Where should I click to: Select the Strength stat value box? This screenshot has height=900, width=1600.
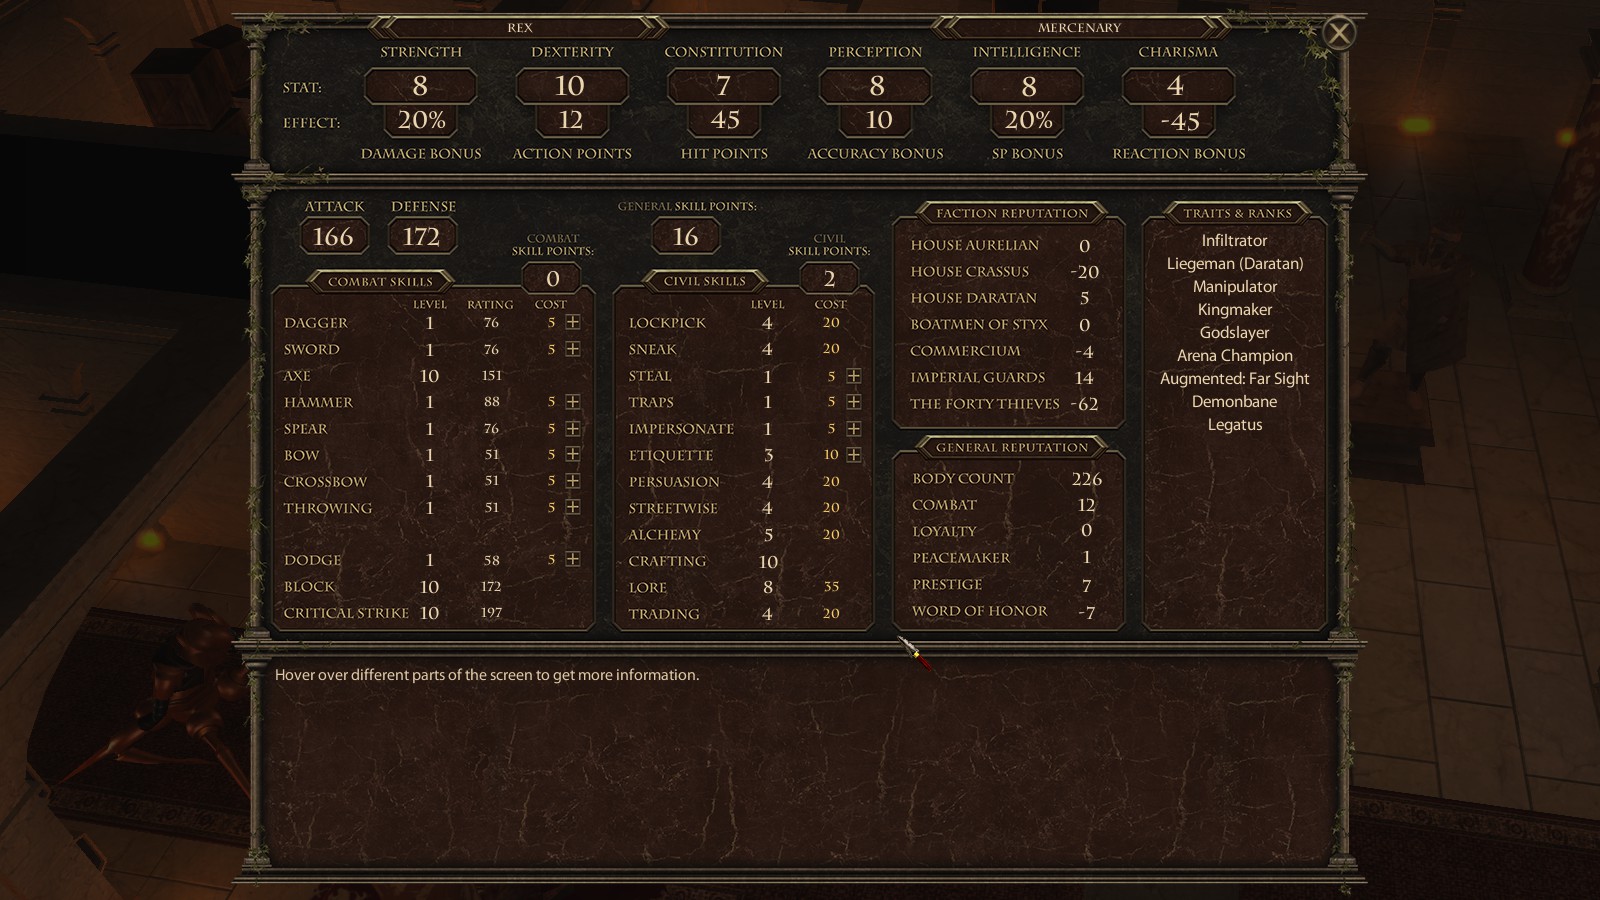click(420, 86)
